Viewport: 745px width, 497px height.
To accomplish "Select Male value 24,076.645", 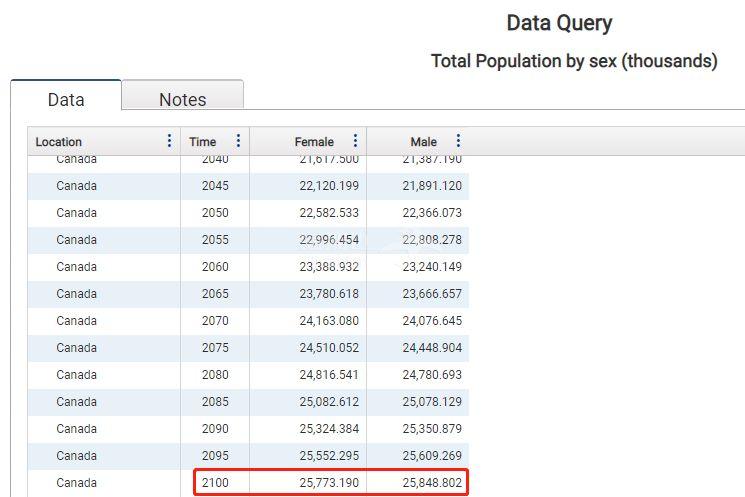I will pyautogui.click(x=432, y=321).
